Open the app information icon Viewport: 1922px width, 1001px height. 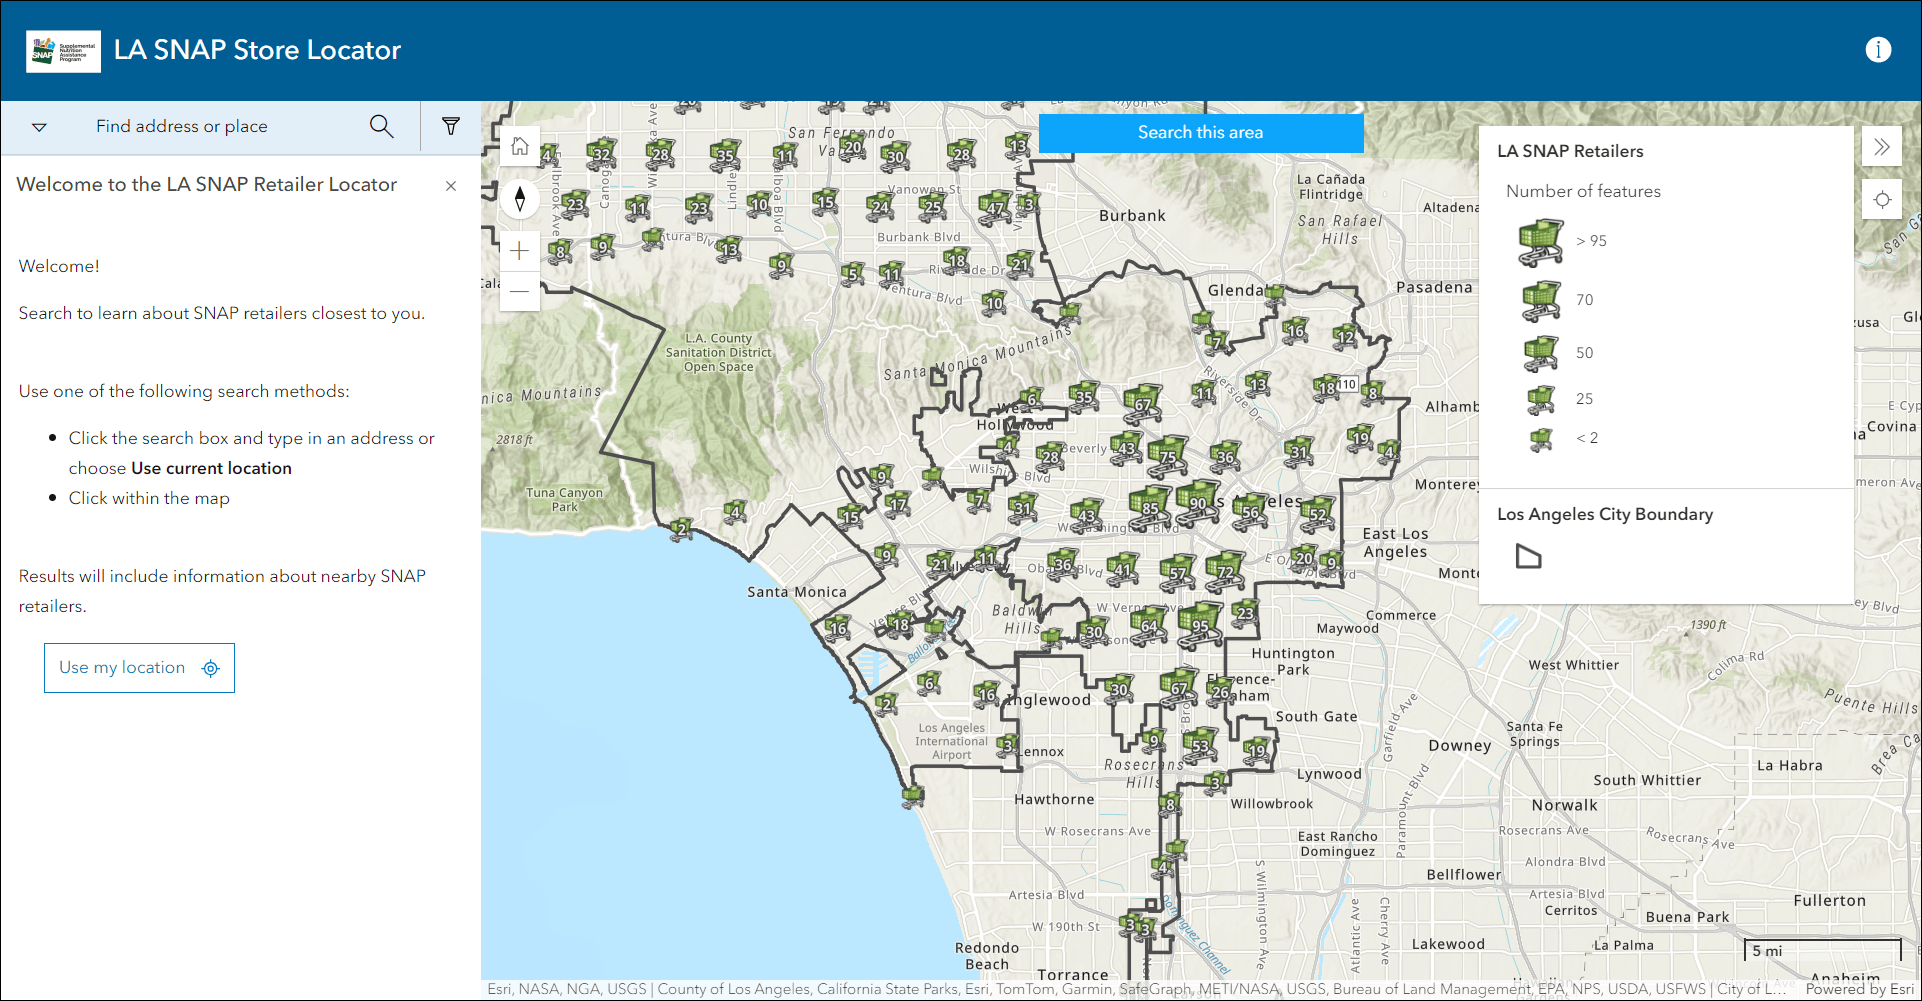(x=1878, y=50)
